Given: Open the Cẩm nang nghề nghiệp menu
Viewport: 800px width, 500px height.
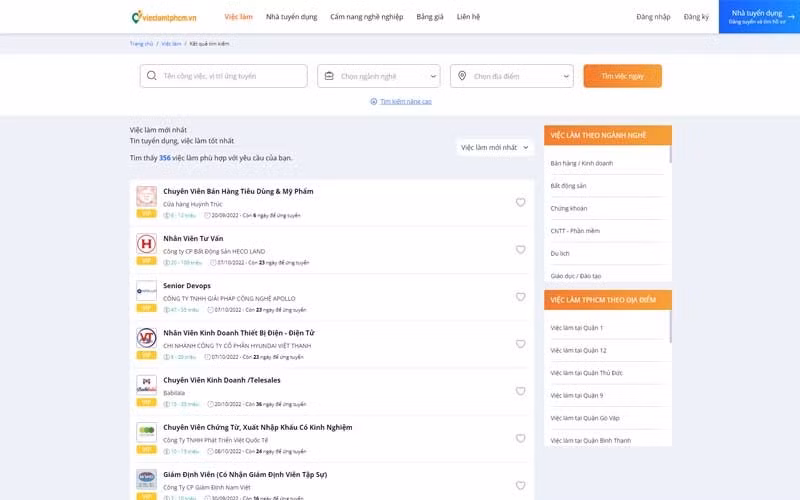Looking at the screenshot, I should pos(366,17).
